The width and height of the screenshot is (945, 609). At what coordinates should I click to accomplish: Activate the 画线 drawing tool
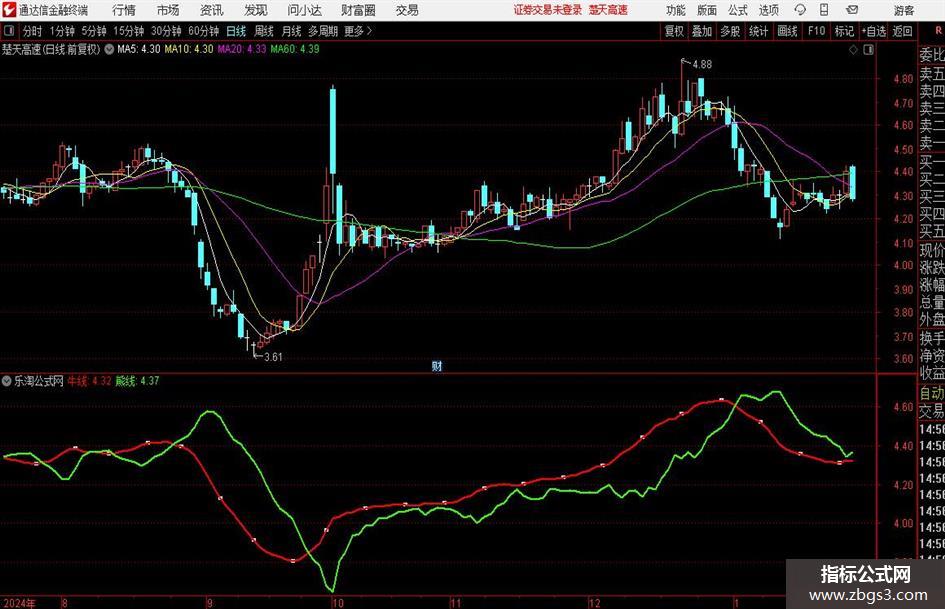click(x=787, y=31)
